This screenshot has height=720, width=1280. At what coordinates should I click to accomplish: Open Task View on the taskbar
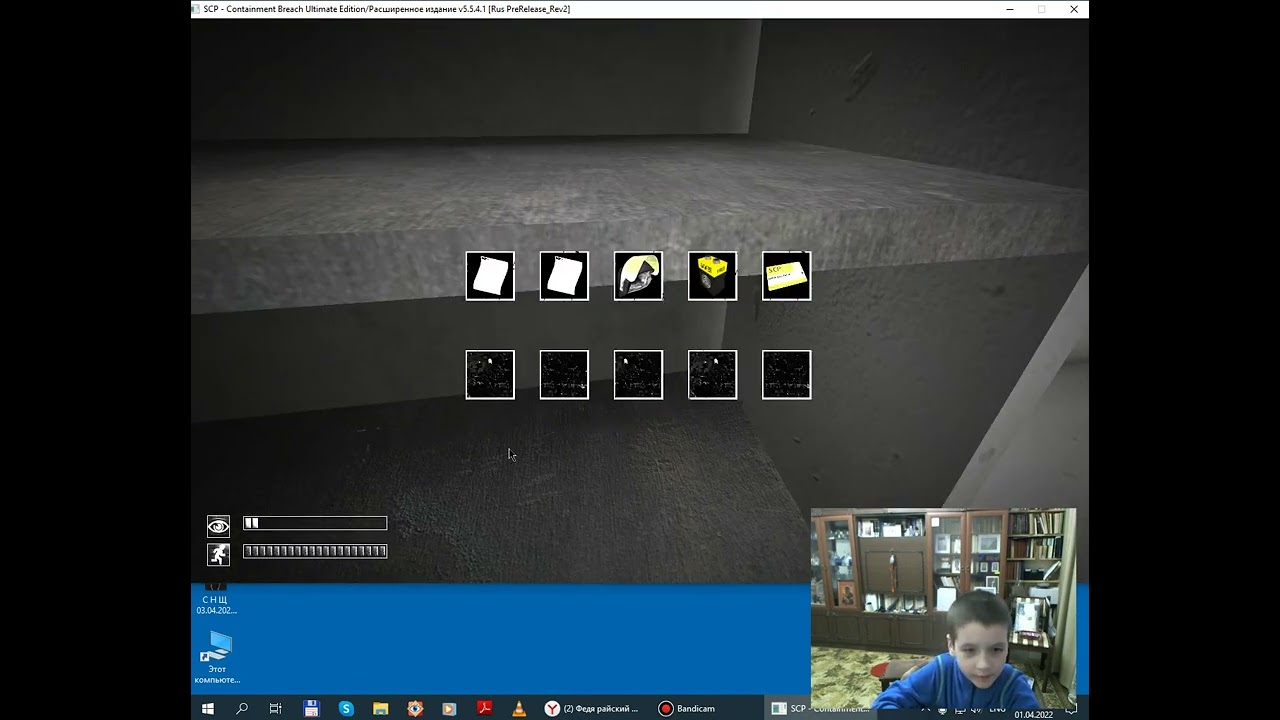(x=276, y=708)
